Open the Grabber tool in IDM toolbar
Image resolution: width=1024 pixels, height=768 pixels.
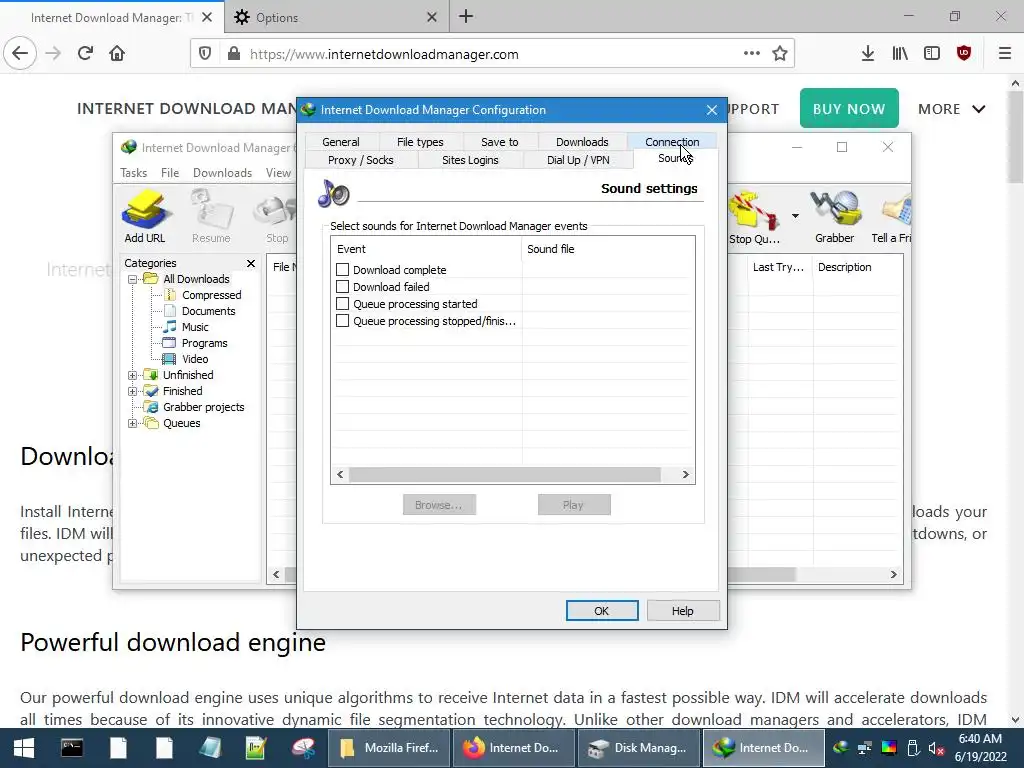[834, 217]
